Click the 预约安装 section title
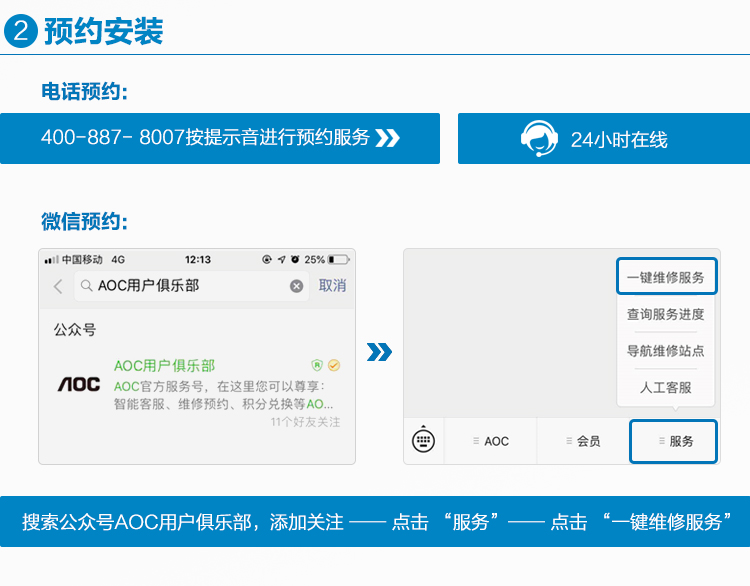 click(x=104, y=31)
